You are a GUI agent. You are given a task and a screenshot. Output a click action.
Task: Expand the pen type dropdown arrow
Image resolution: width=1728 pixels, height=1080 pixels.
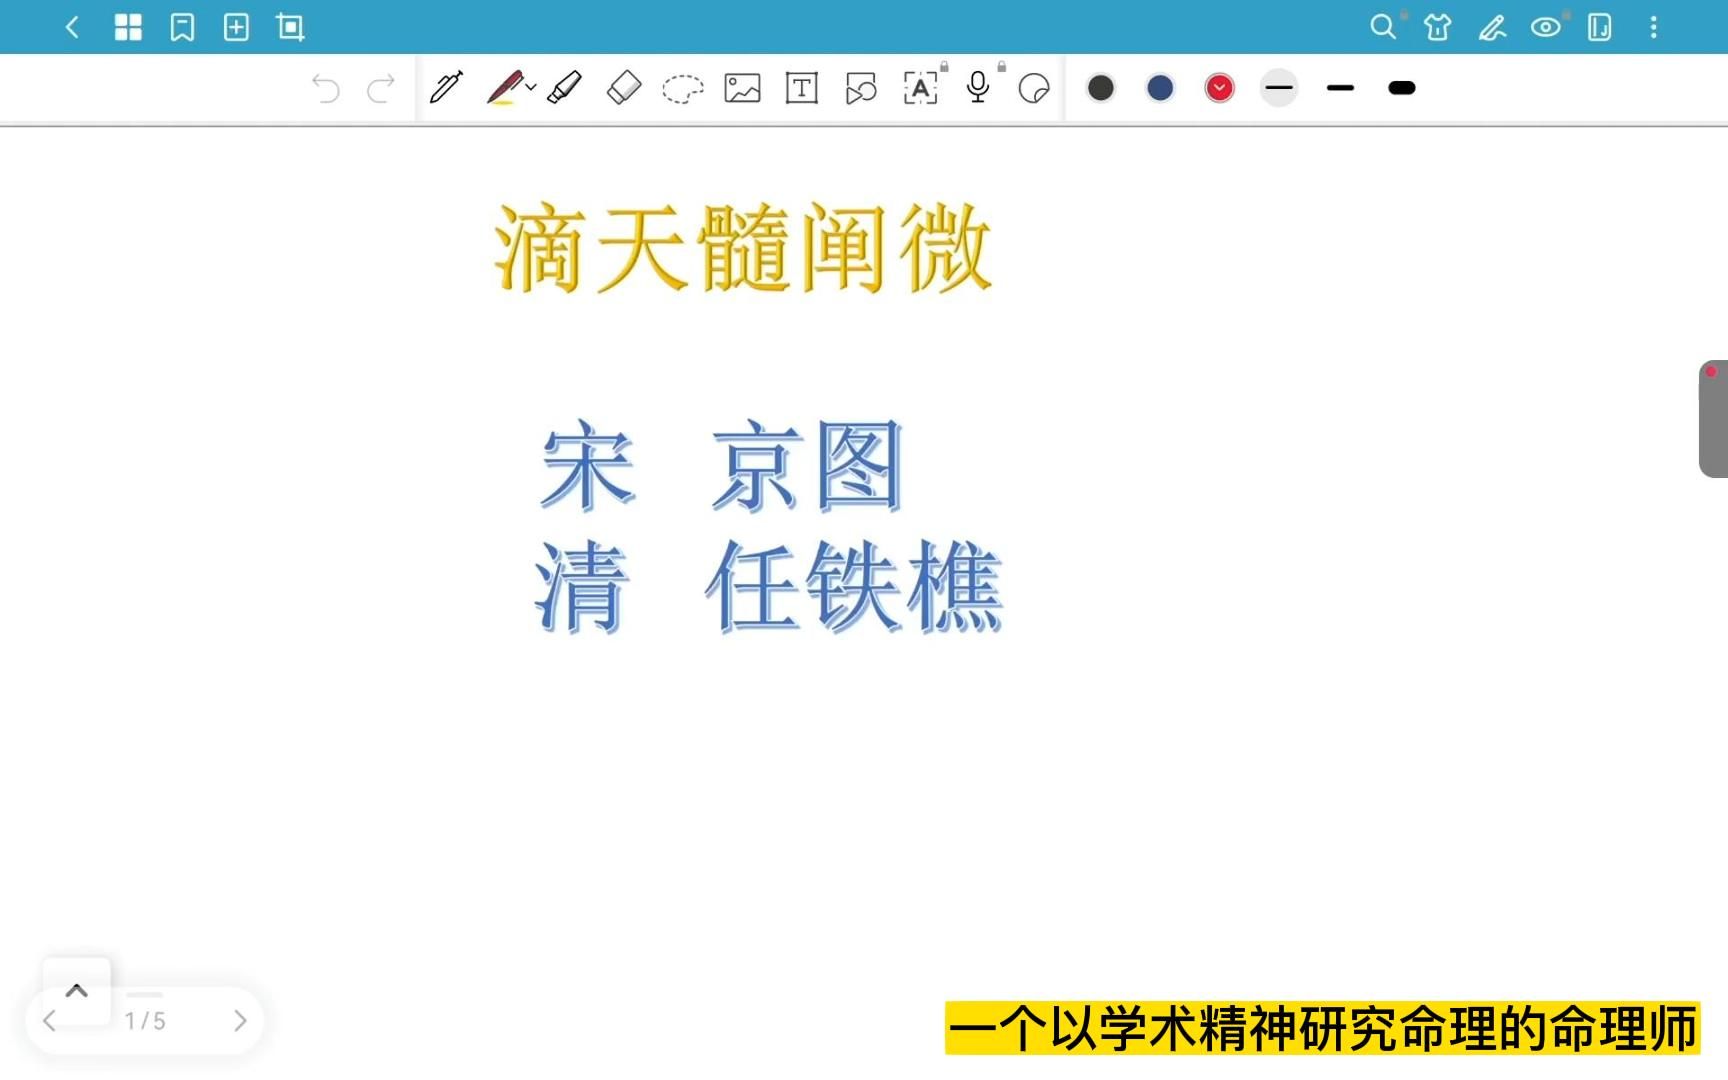point(531,88)
